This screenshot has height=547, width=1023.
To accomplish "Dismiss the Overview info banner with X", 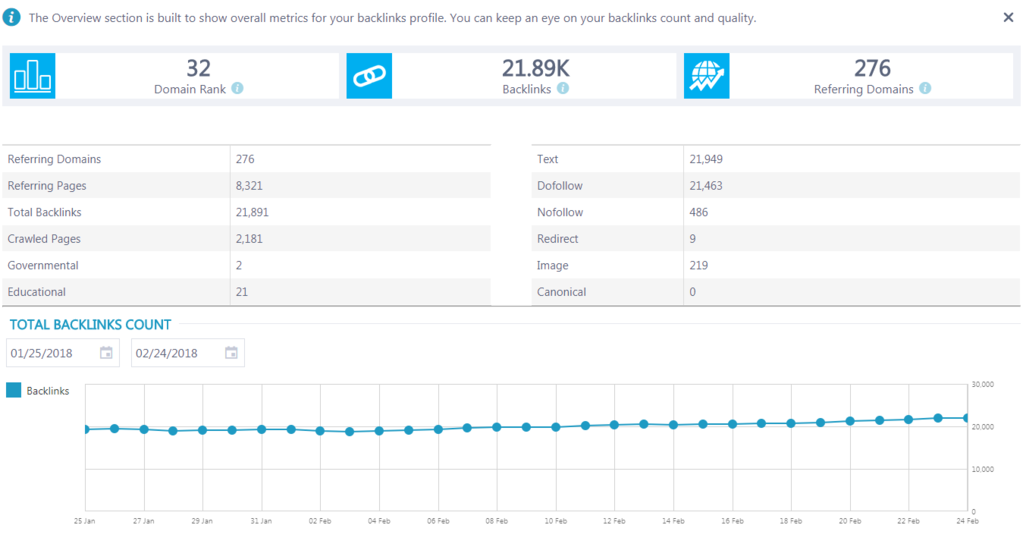I will [x=1008, y=18].
